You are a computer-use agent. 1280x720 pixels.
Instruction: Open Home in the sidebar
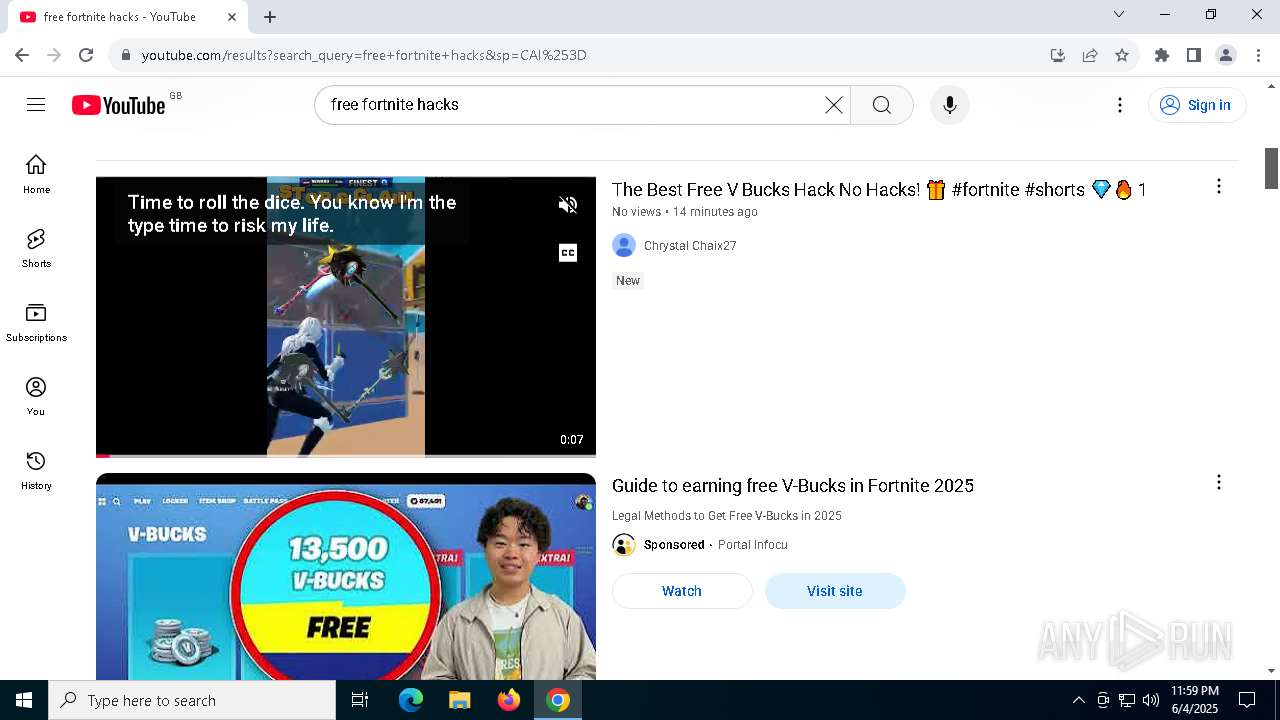(36, 174)
